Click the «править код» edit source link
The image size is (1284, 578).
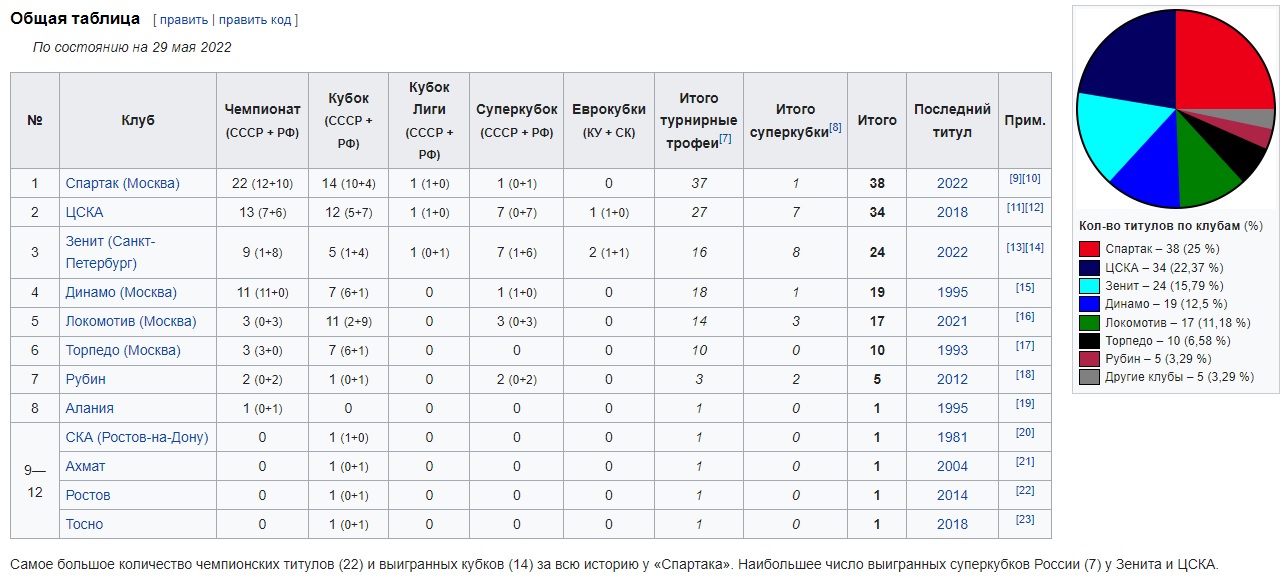[256, 20]
